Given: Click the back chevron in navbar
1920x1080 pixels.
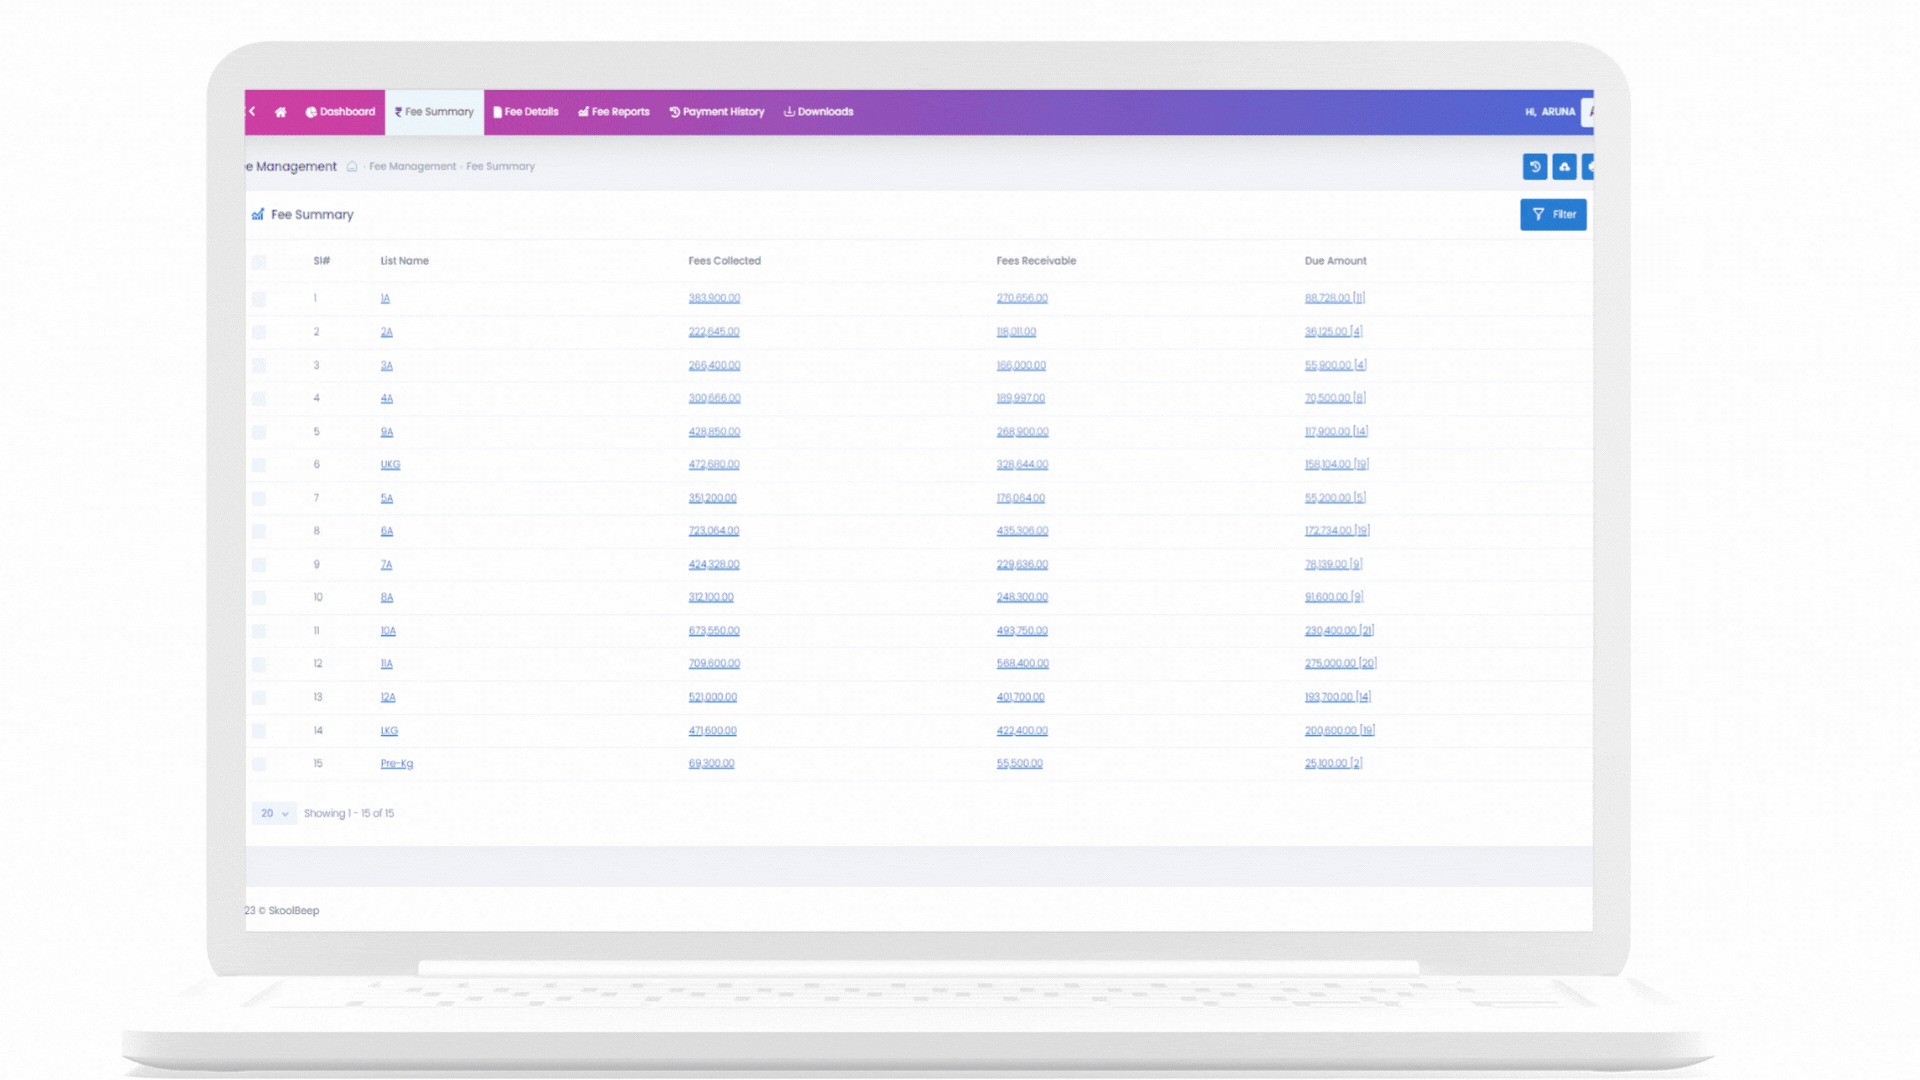Looking at the screenshot, I should (x=253, y=112).
